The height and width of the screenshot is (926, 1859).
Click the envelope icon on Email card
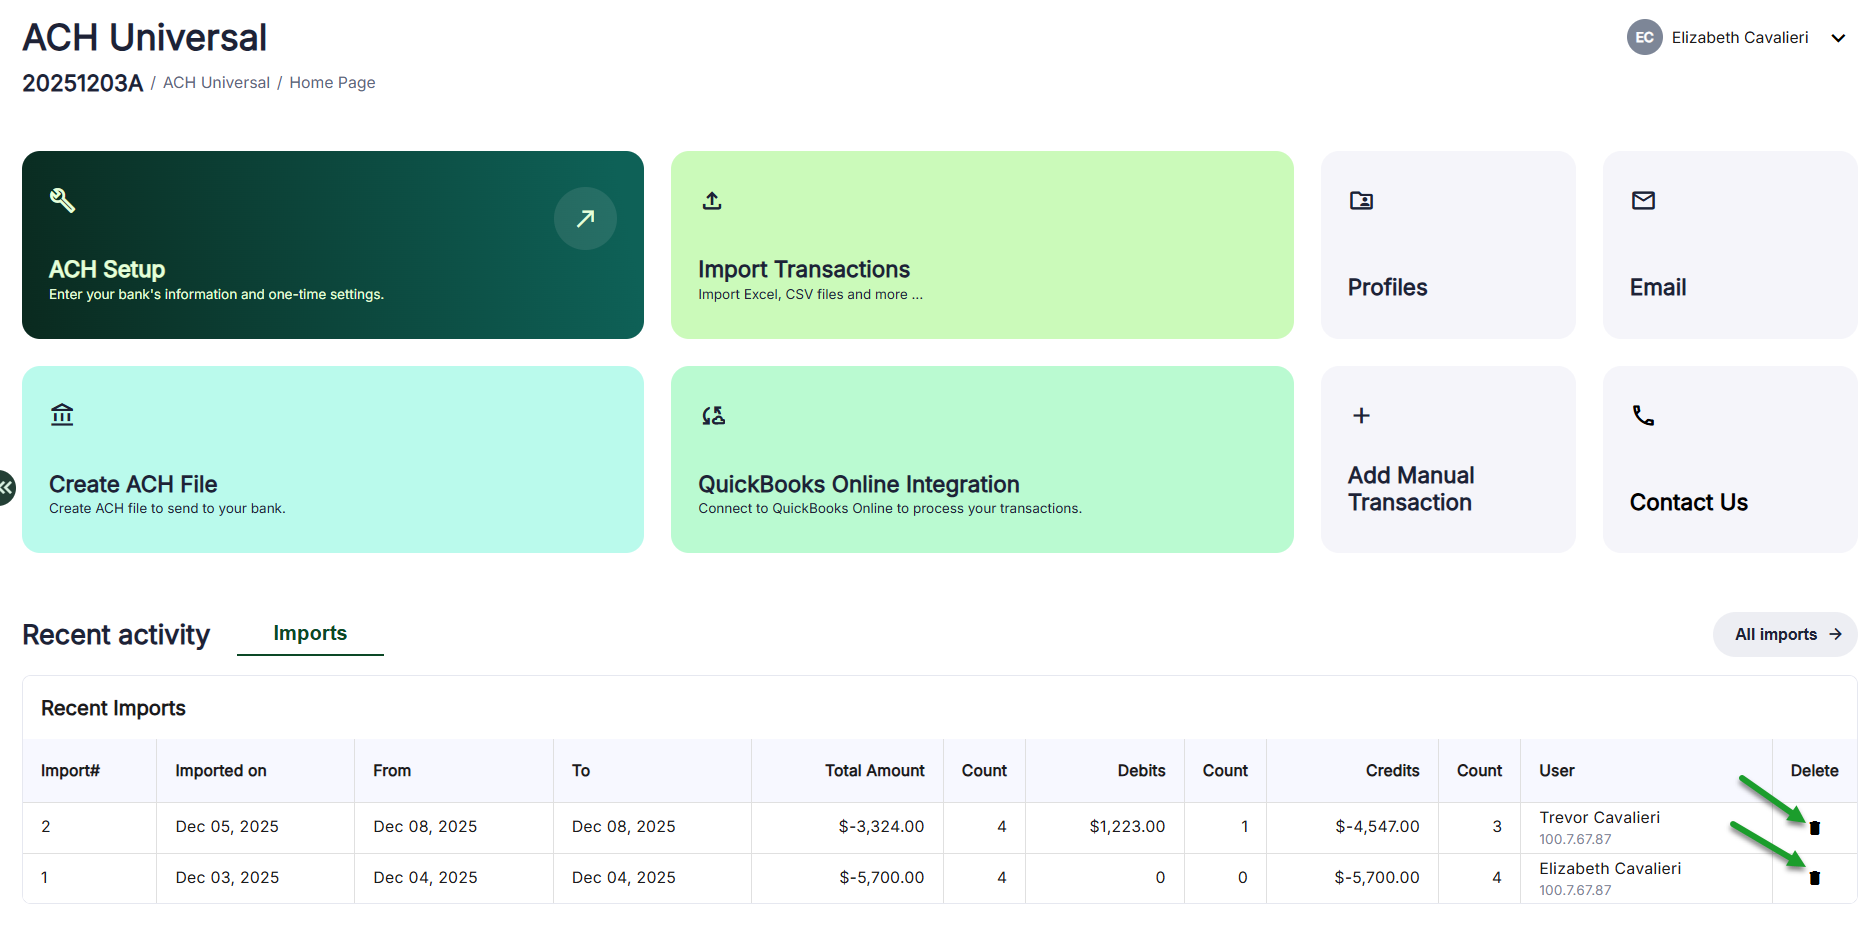point(1643,201)
